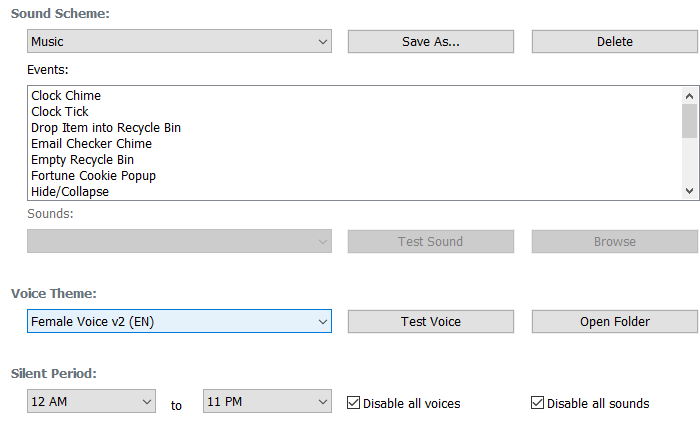Click the Save As... button

coord(430,41)
